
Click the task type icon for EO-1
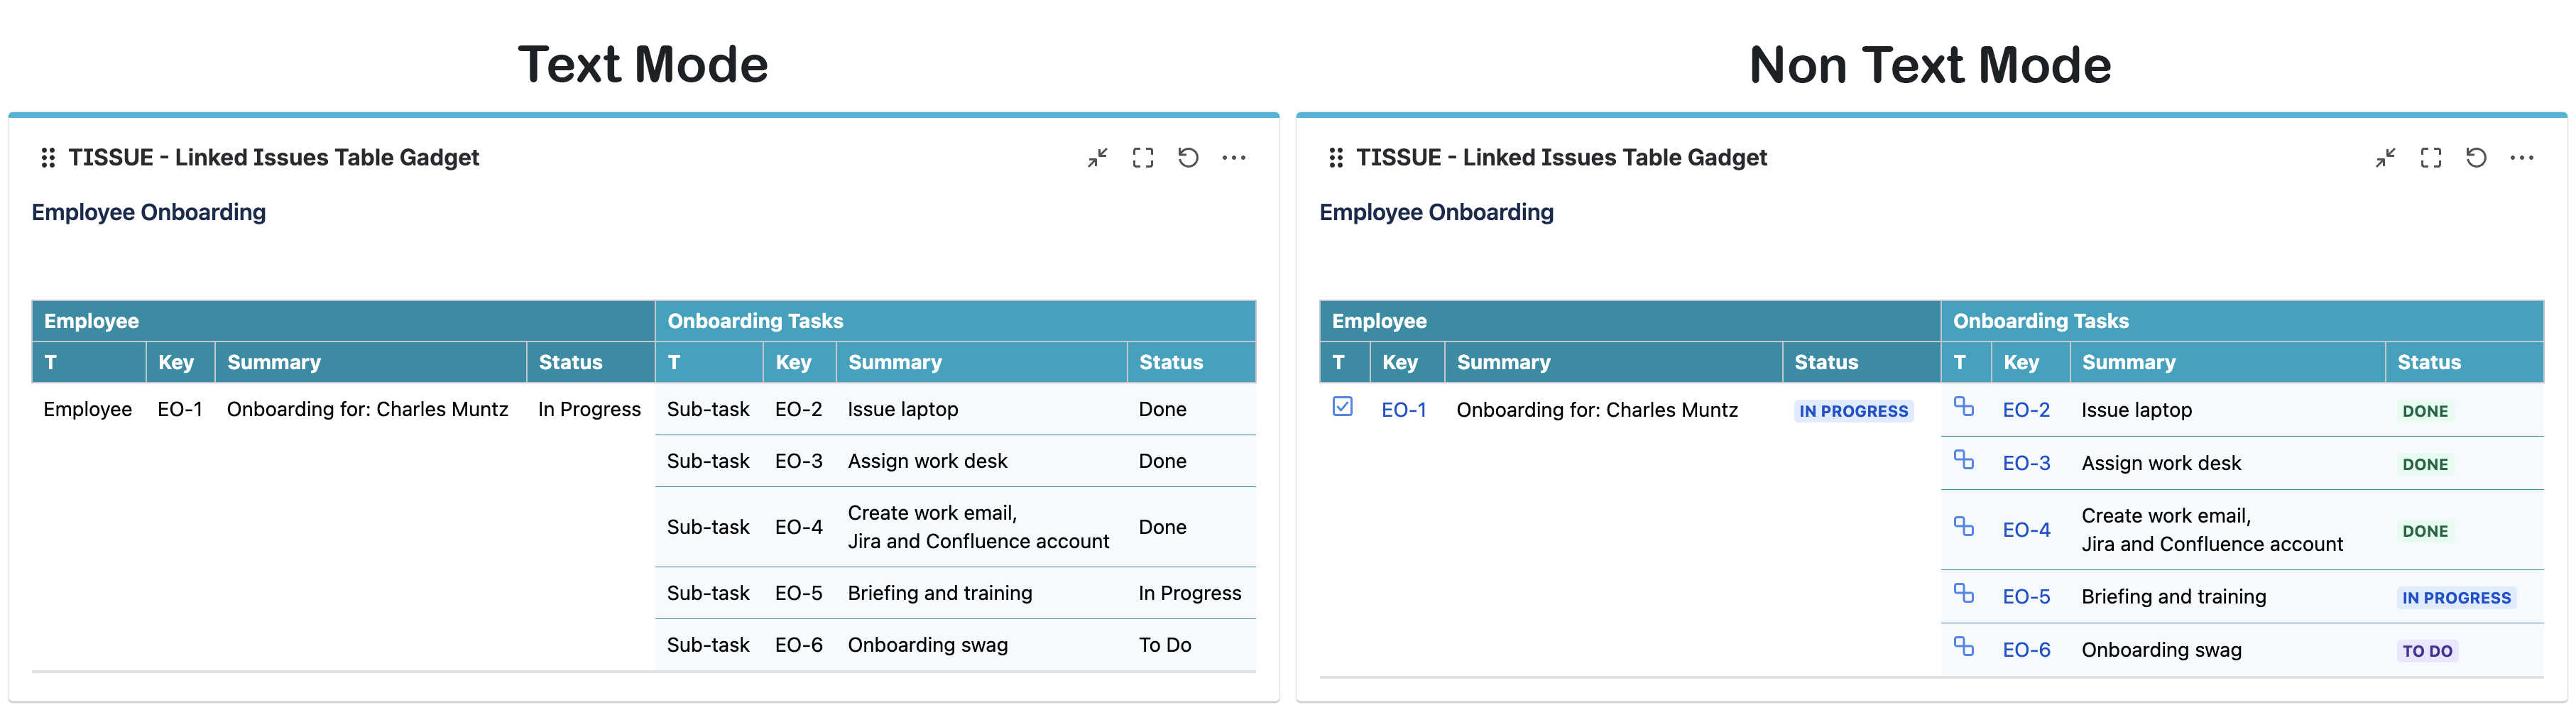[x=1342, y=407]
